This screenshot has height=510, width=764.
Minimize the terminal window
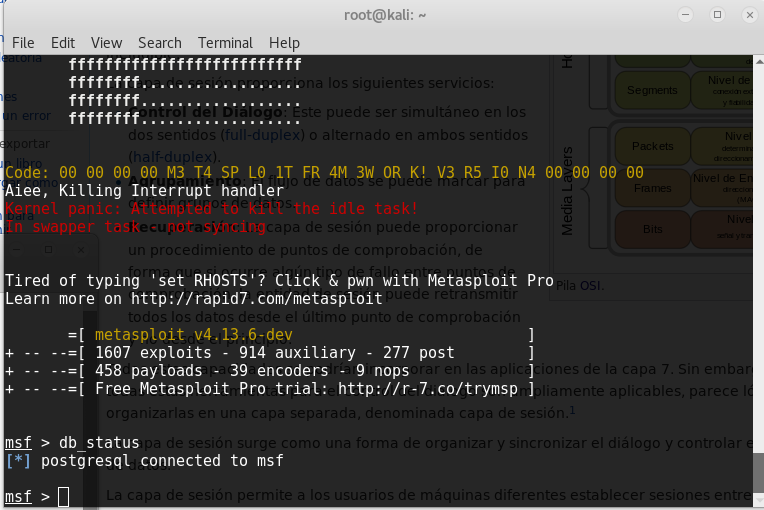point(686,15)
